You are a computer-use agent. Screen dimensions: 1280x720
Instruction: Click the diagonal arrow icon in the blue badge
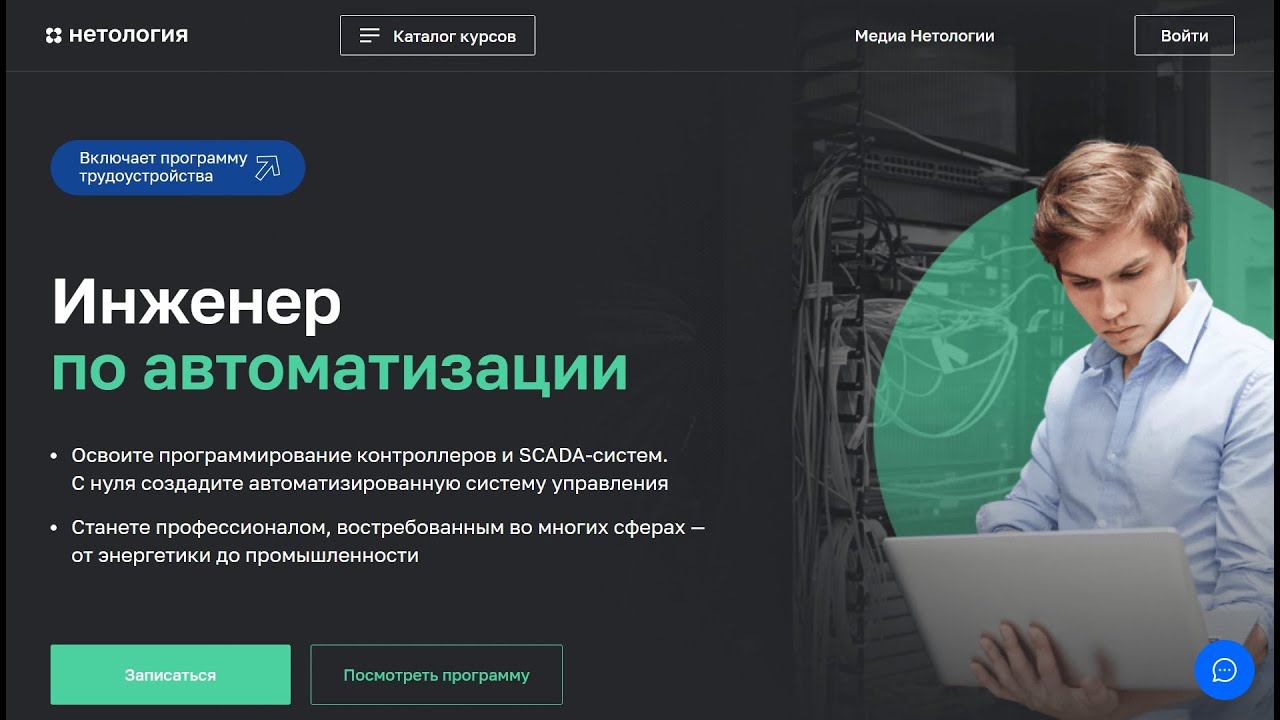pyautogui.click(x=267, y=167)
